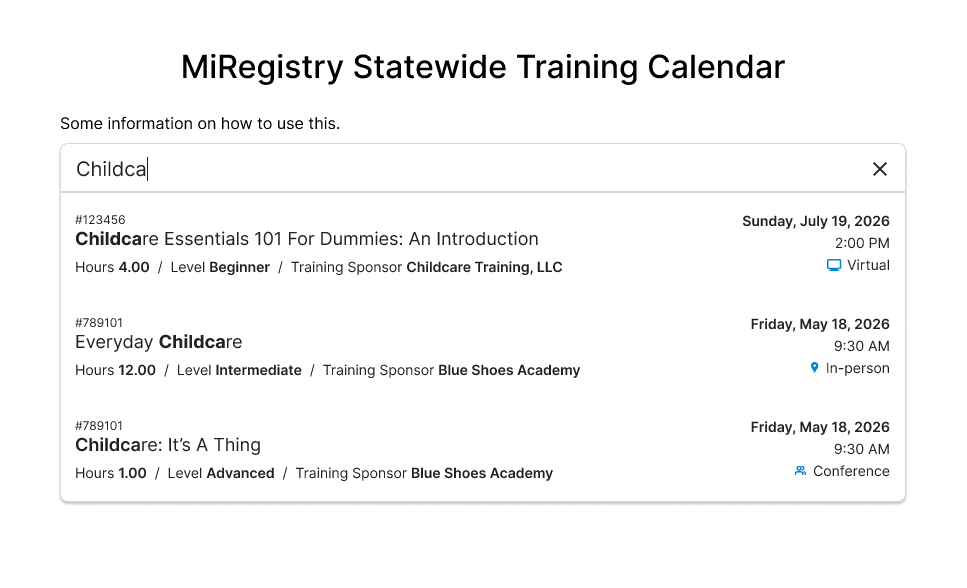Clear the search field with the X icon

click(x=880, y=169)
